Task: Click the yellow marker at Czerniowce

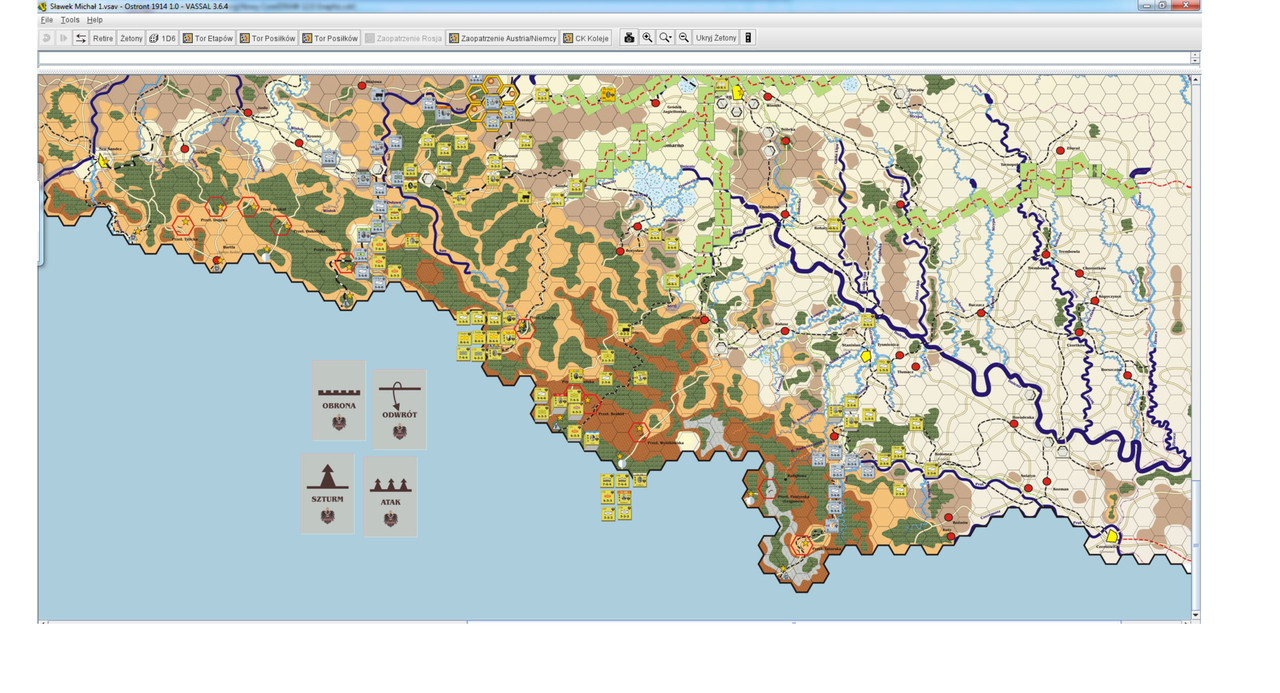Action: tap(1111, 537)
